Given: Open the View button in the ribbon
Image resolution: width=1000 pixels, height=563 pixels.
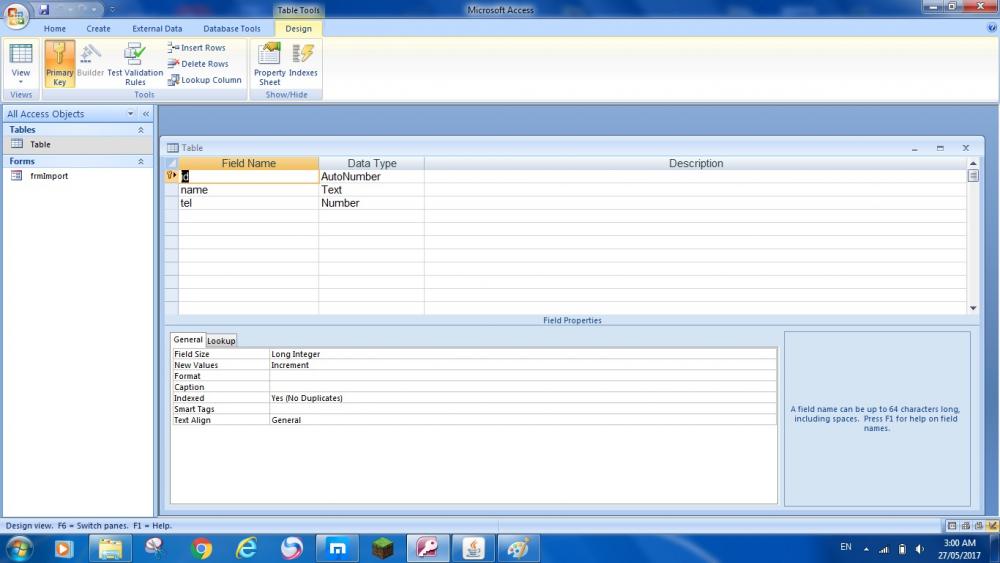Looking at the screenshot, I should pos(20,63).
